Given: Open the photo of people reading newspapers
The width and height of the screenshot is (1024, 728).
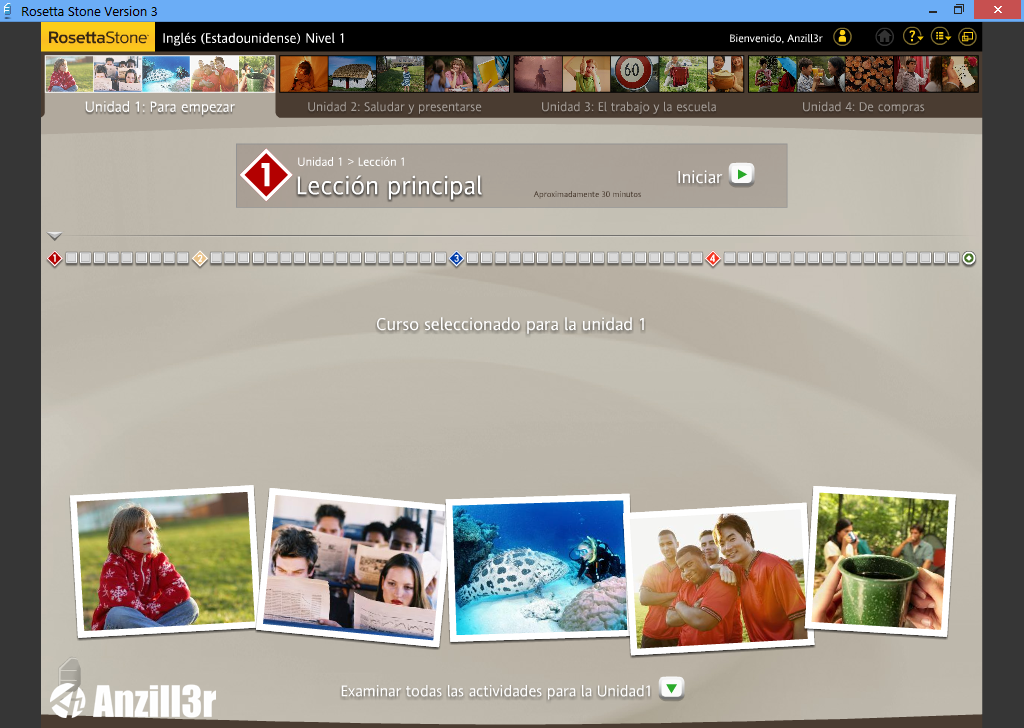Looking at the screenshot, I should 353,567.
